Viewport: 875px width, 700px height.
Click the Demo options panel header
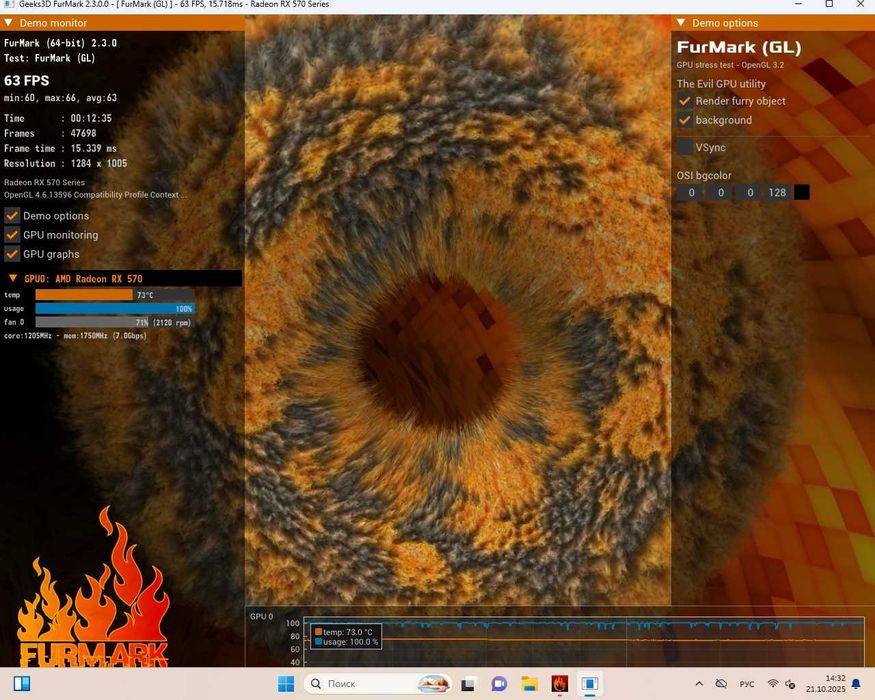pos(773,23)
